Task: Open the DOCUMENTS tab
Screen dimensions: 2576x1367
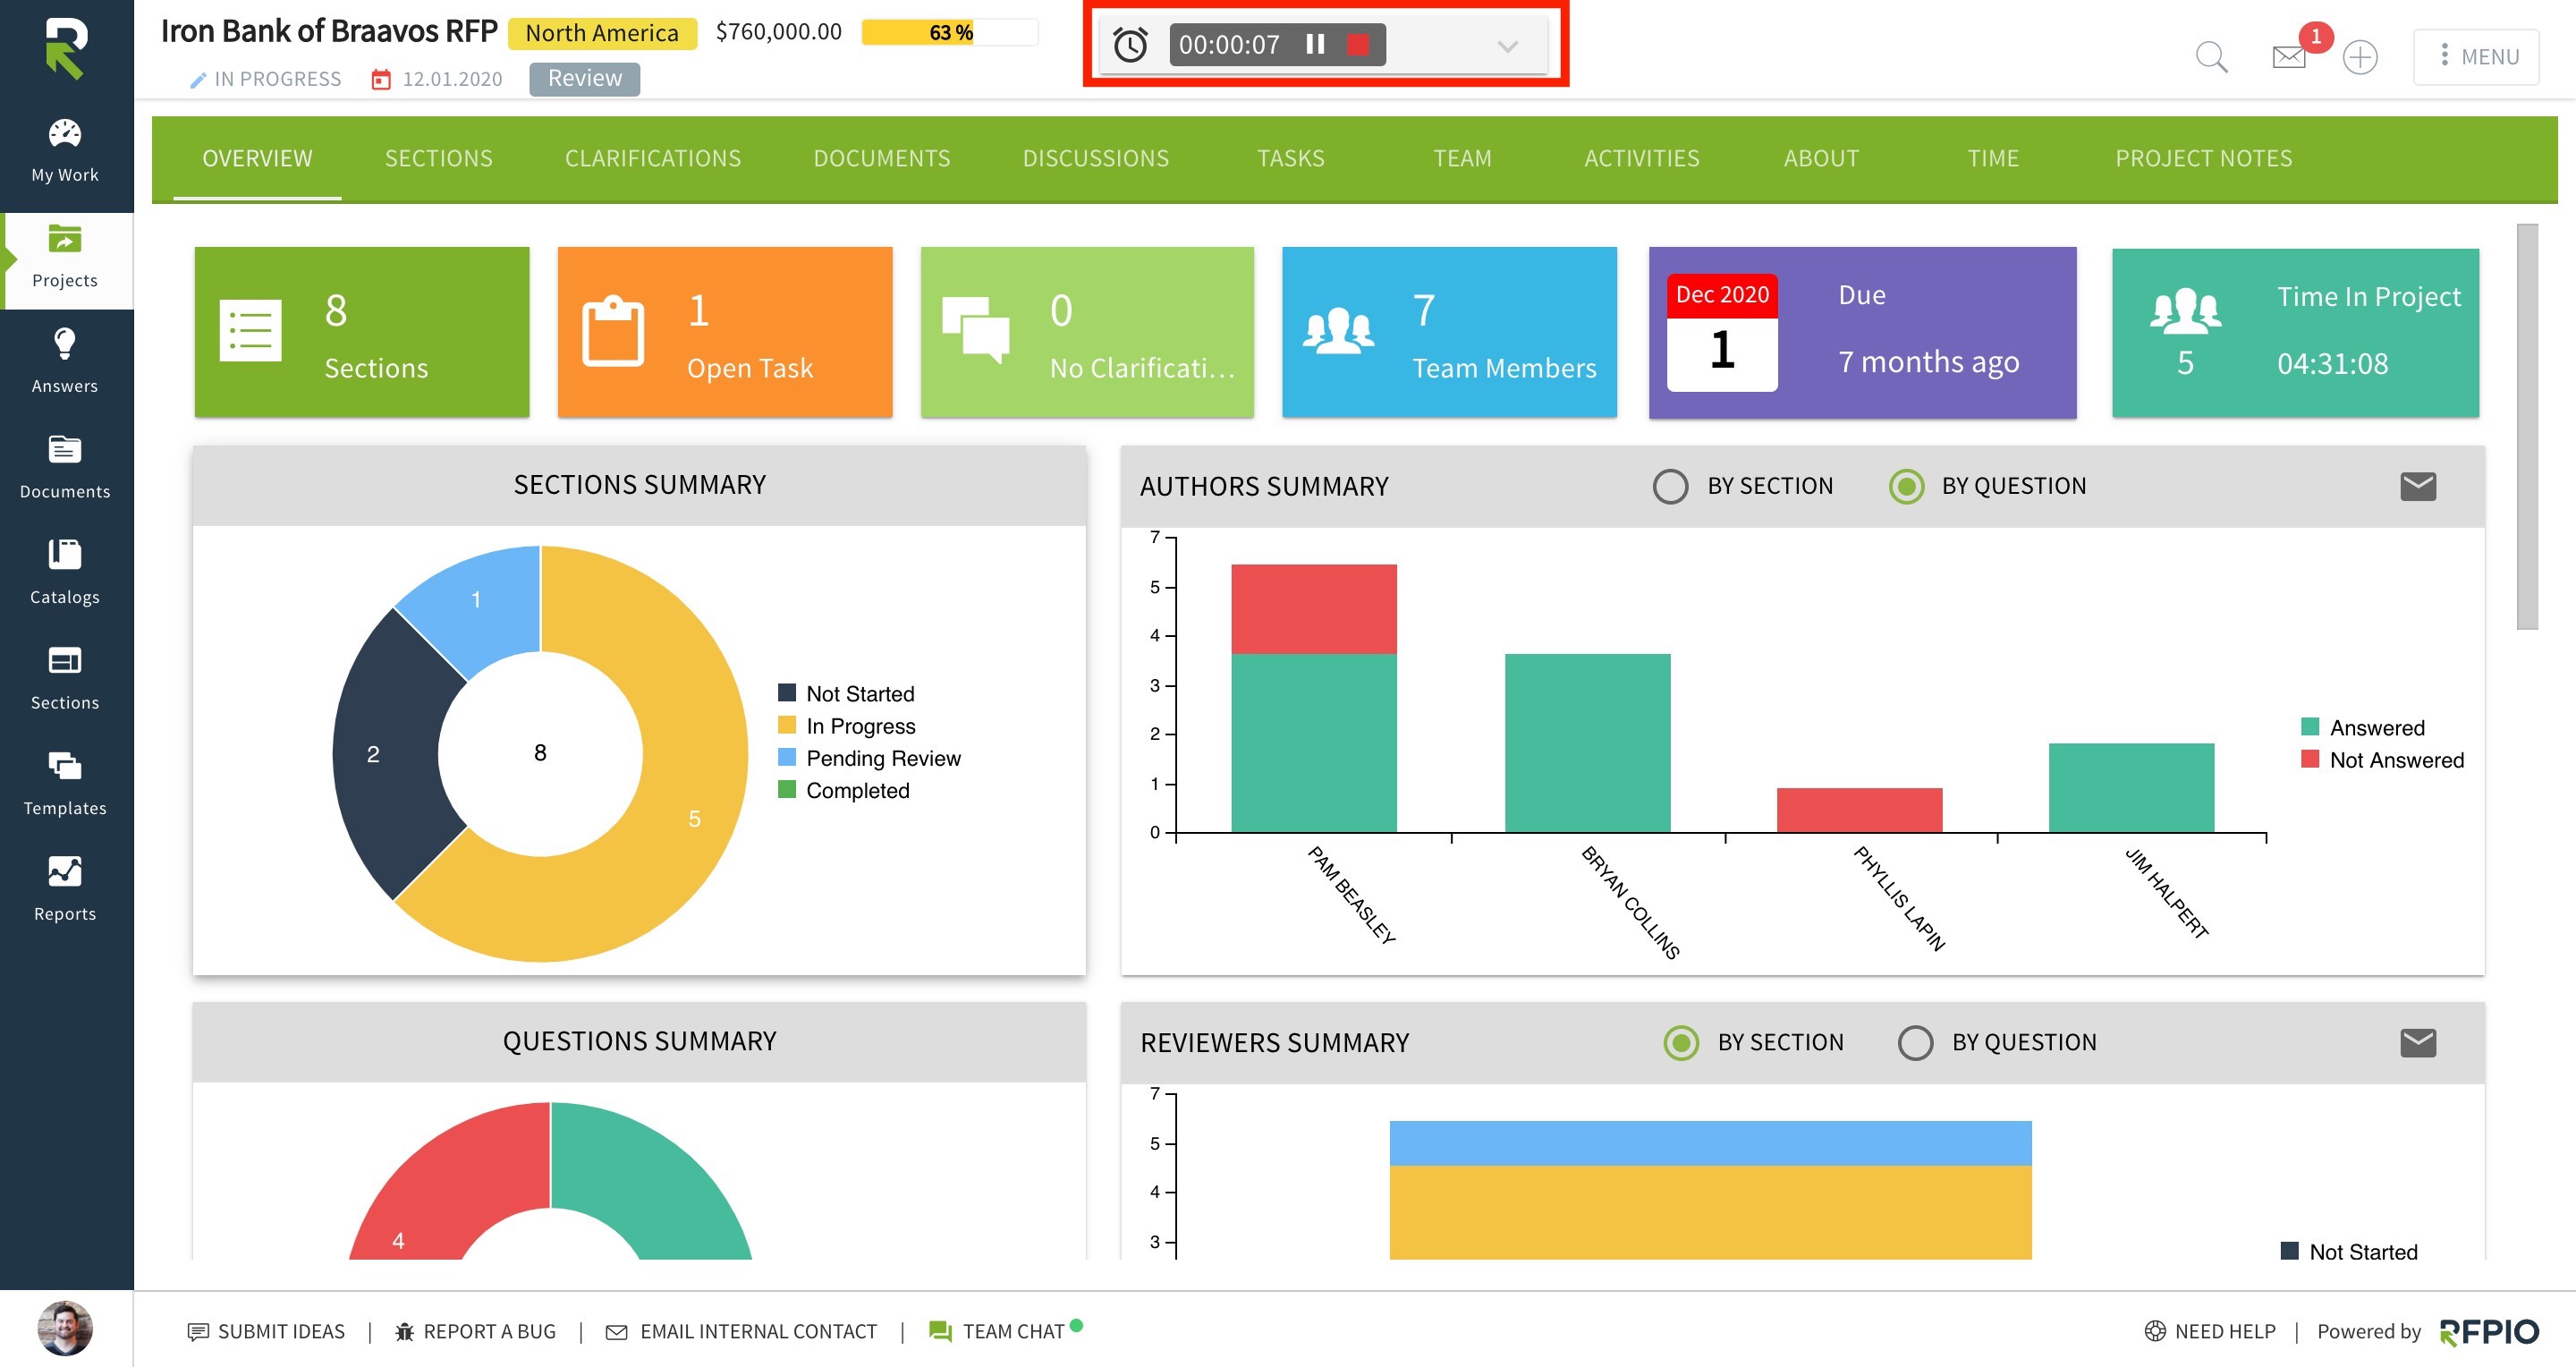Action: 881,158
